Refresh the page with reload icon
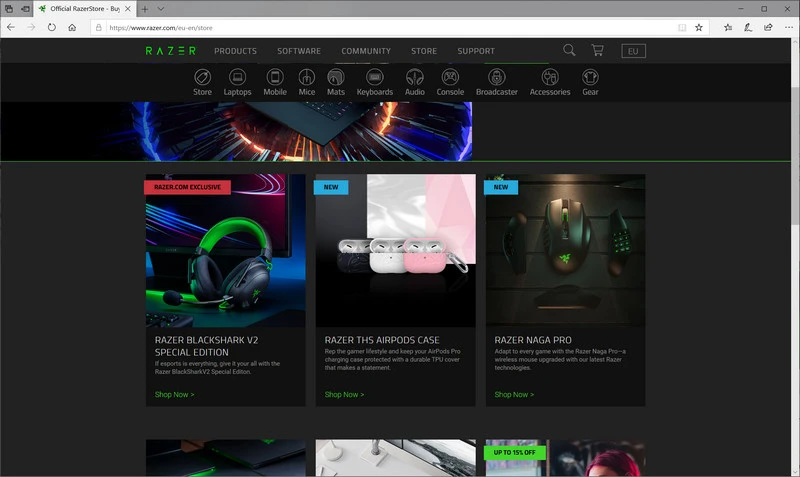Viewport: 800px width, 477px height. coord(52,28)
